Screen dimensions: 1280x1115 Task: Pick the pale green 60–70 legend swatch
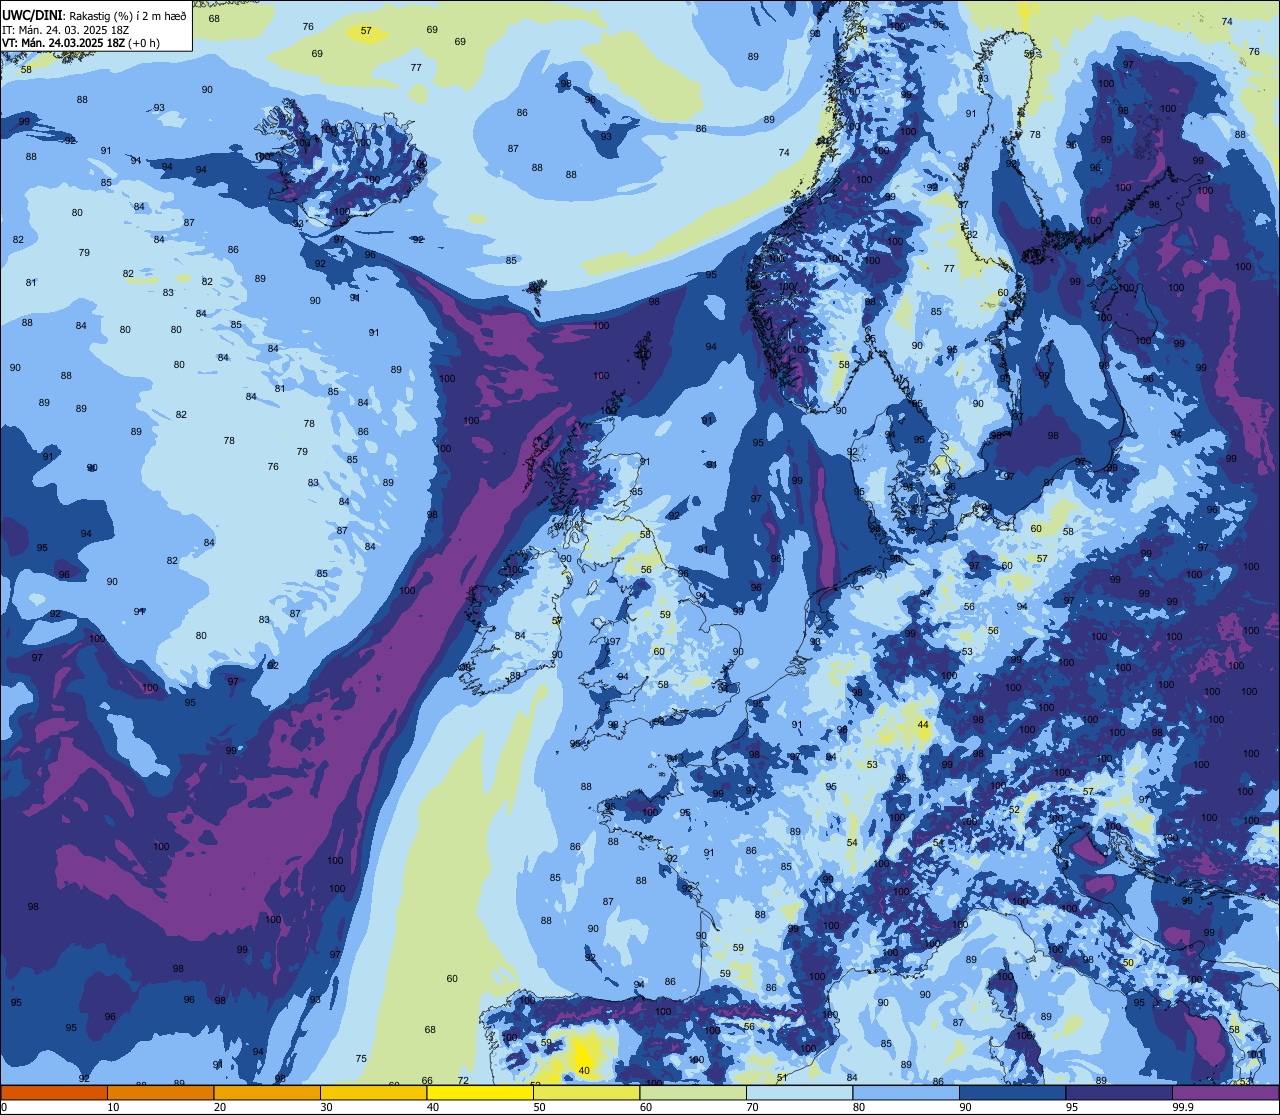pyautogui.click(x=693, y=1092)
